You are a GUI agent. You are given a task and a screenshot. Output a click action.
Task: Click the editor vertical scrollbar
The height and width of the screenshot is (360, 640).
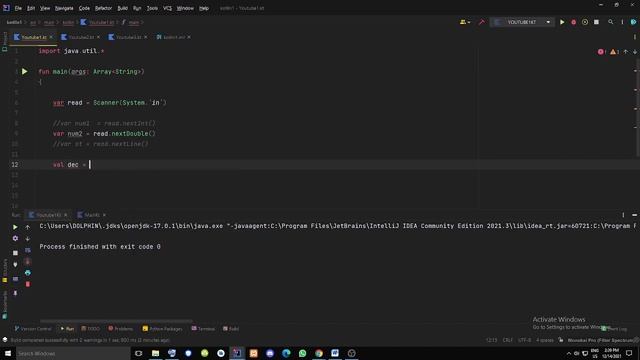click(x=638, y=108)
